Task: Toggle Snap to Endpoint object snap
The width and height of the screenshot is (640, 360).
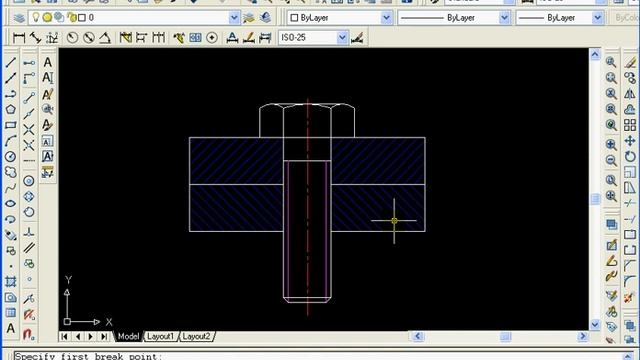Action: pos(29,98)
